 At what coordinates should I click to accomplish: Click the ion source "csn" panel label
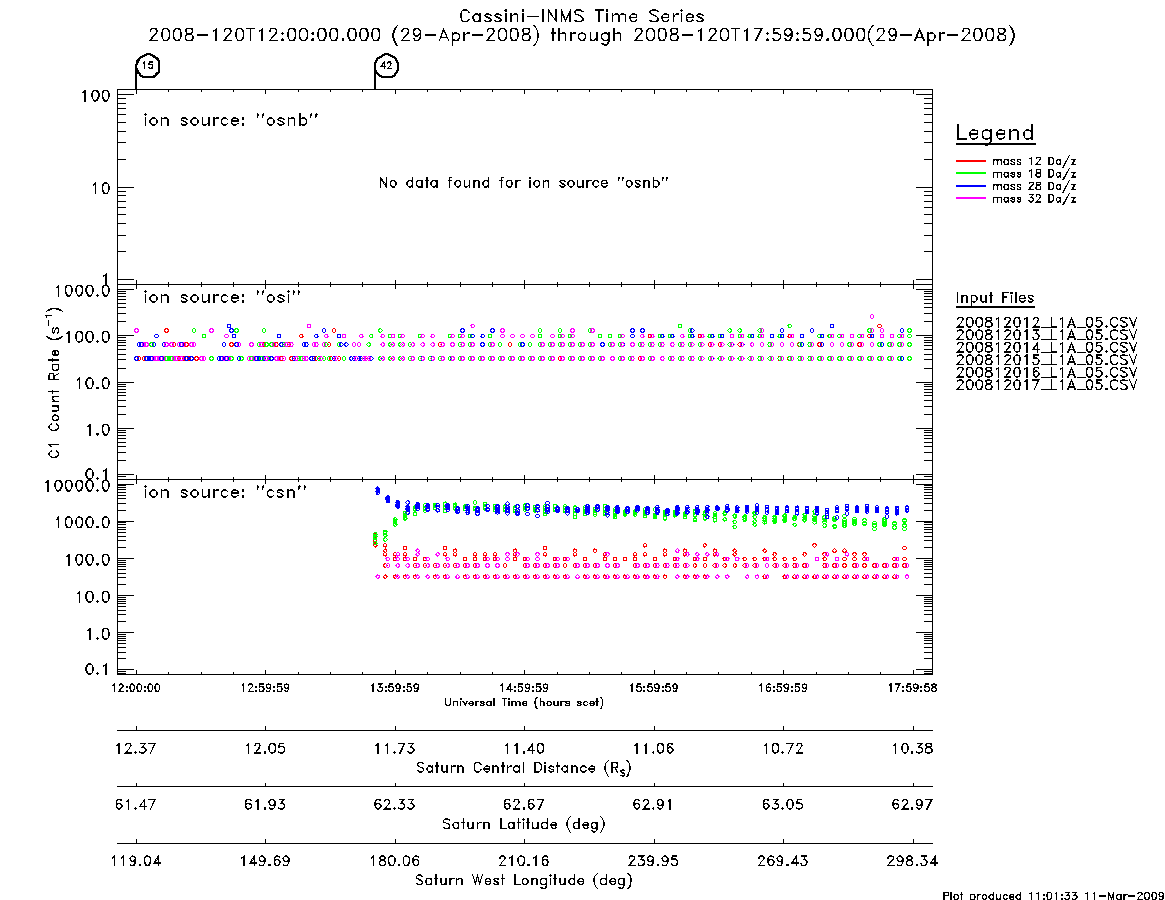click(225, 492)
